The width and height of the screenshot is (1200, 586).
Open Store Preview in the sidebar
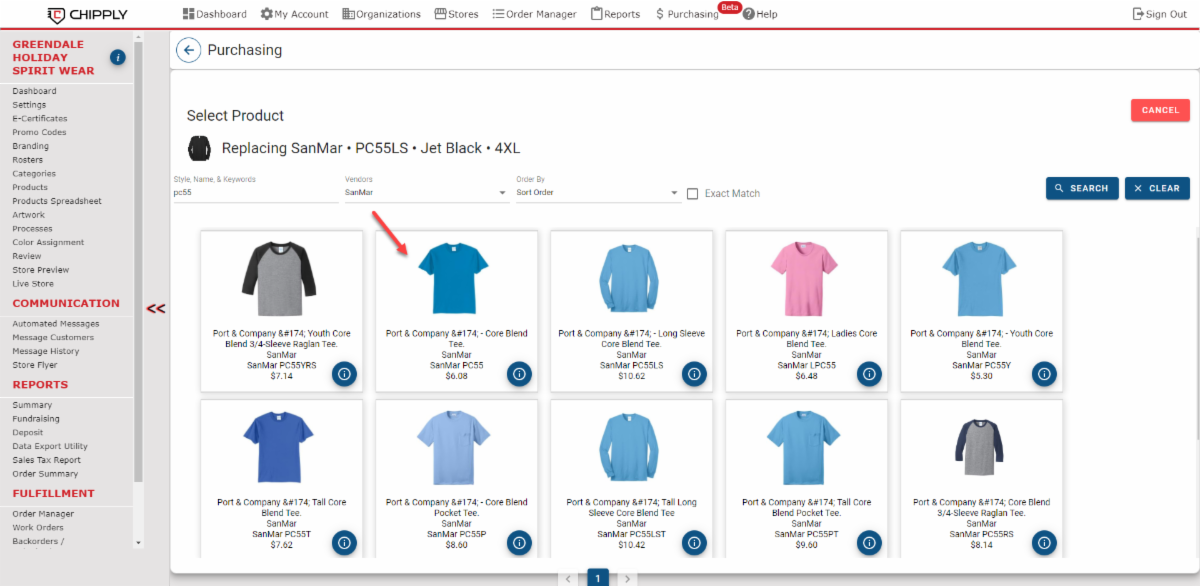coord(41,270)
